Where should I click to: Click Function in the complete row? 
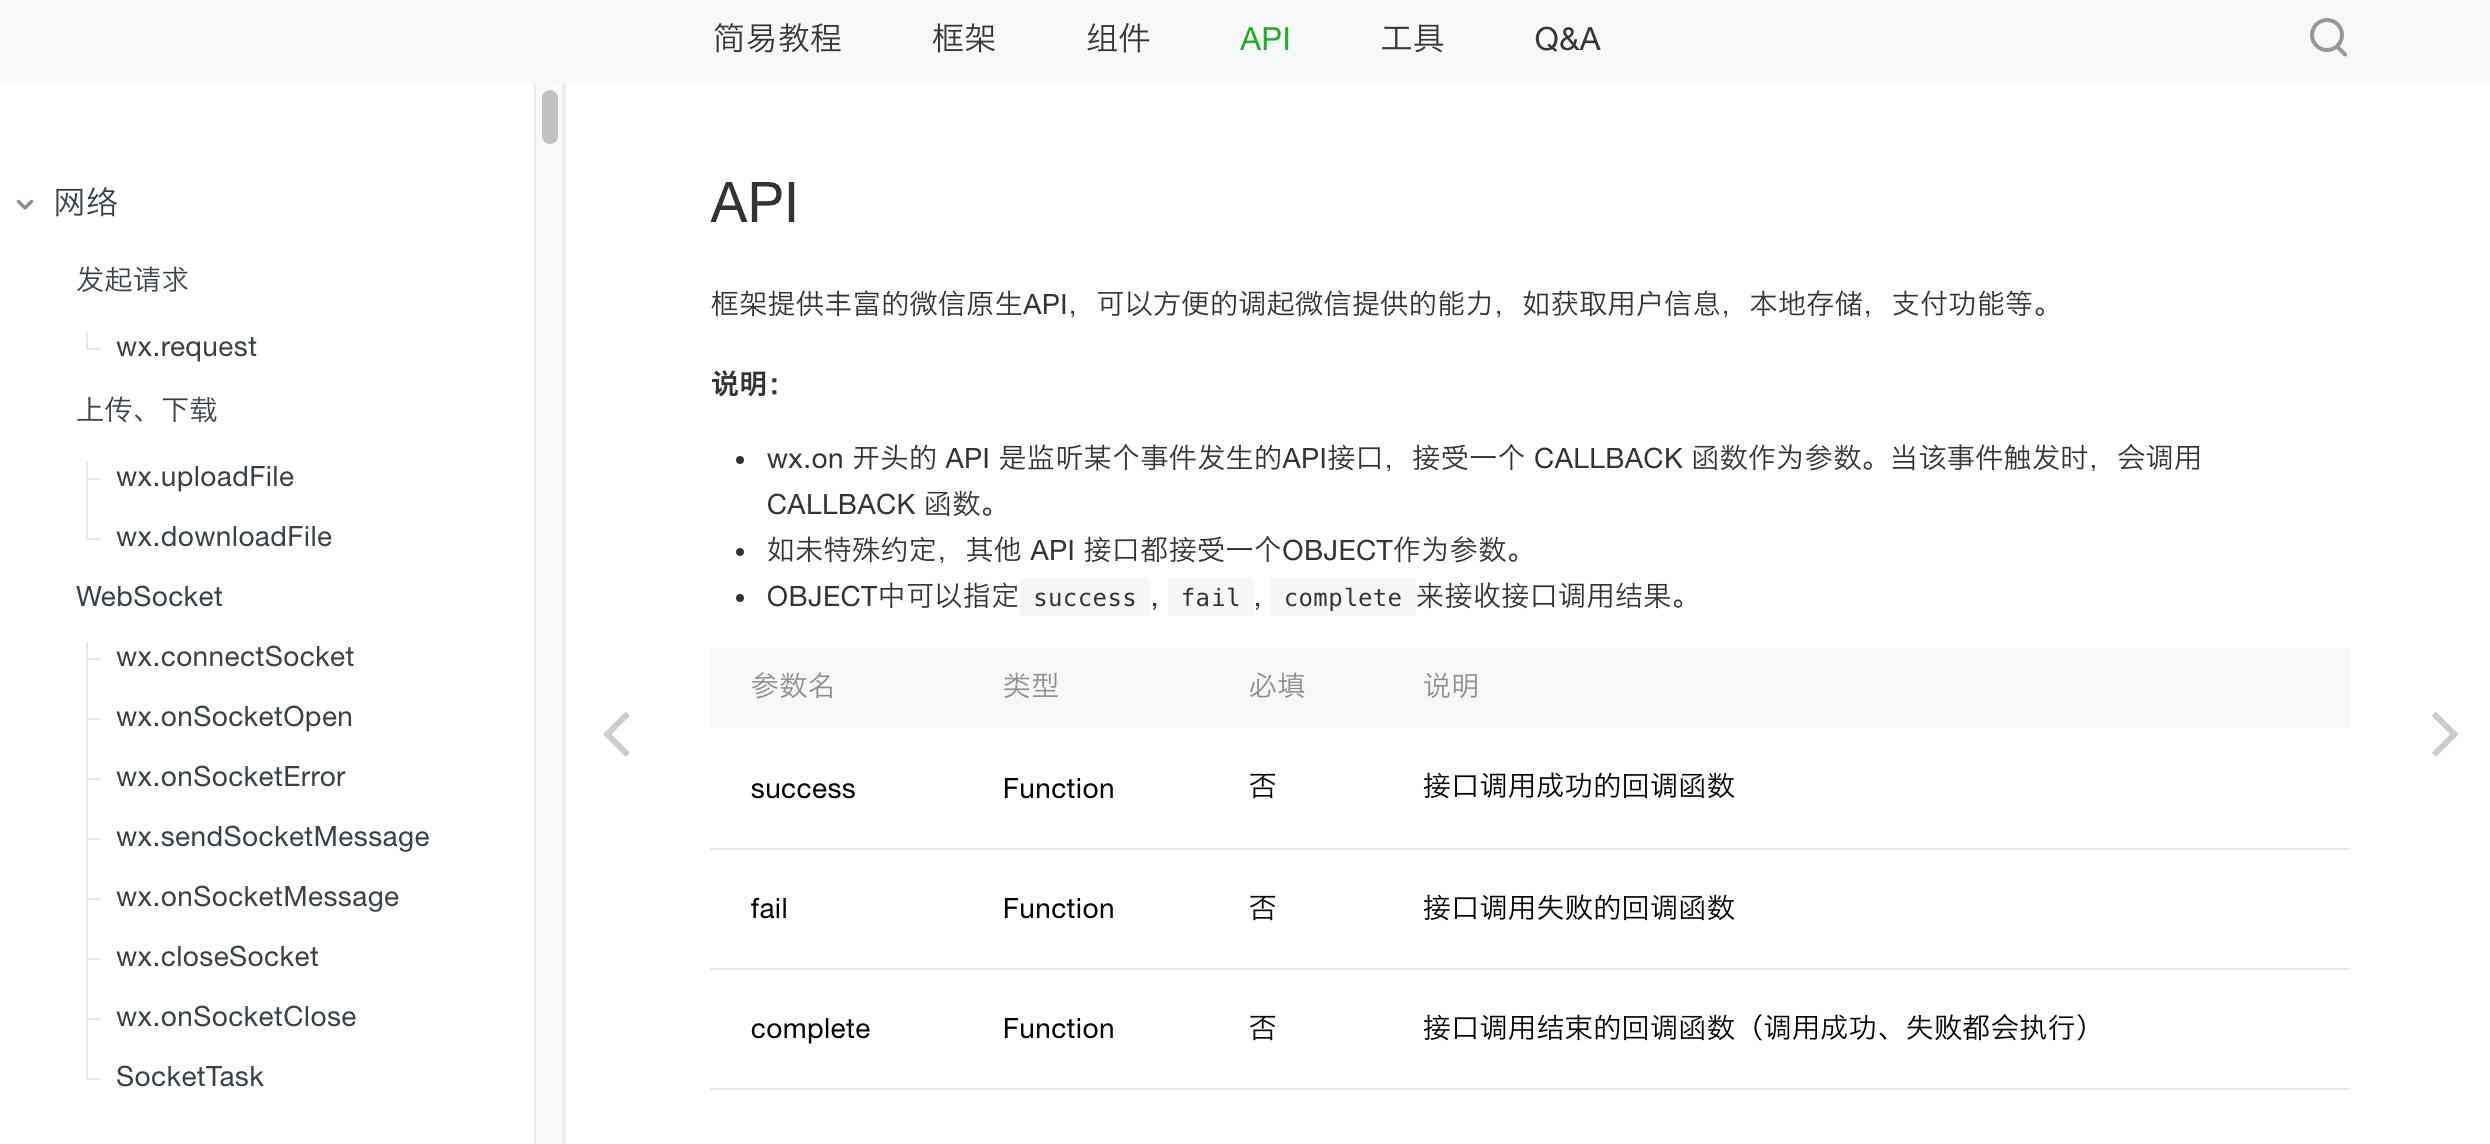(x=1058, y=1028)
